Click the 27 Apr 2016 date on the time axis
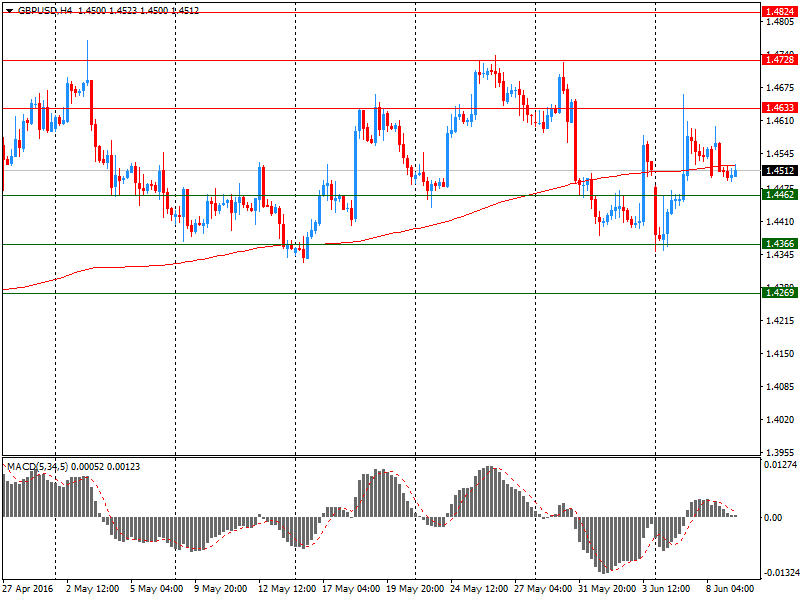This screenshot has height=600, width=800. coord(29,589)
